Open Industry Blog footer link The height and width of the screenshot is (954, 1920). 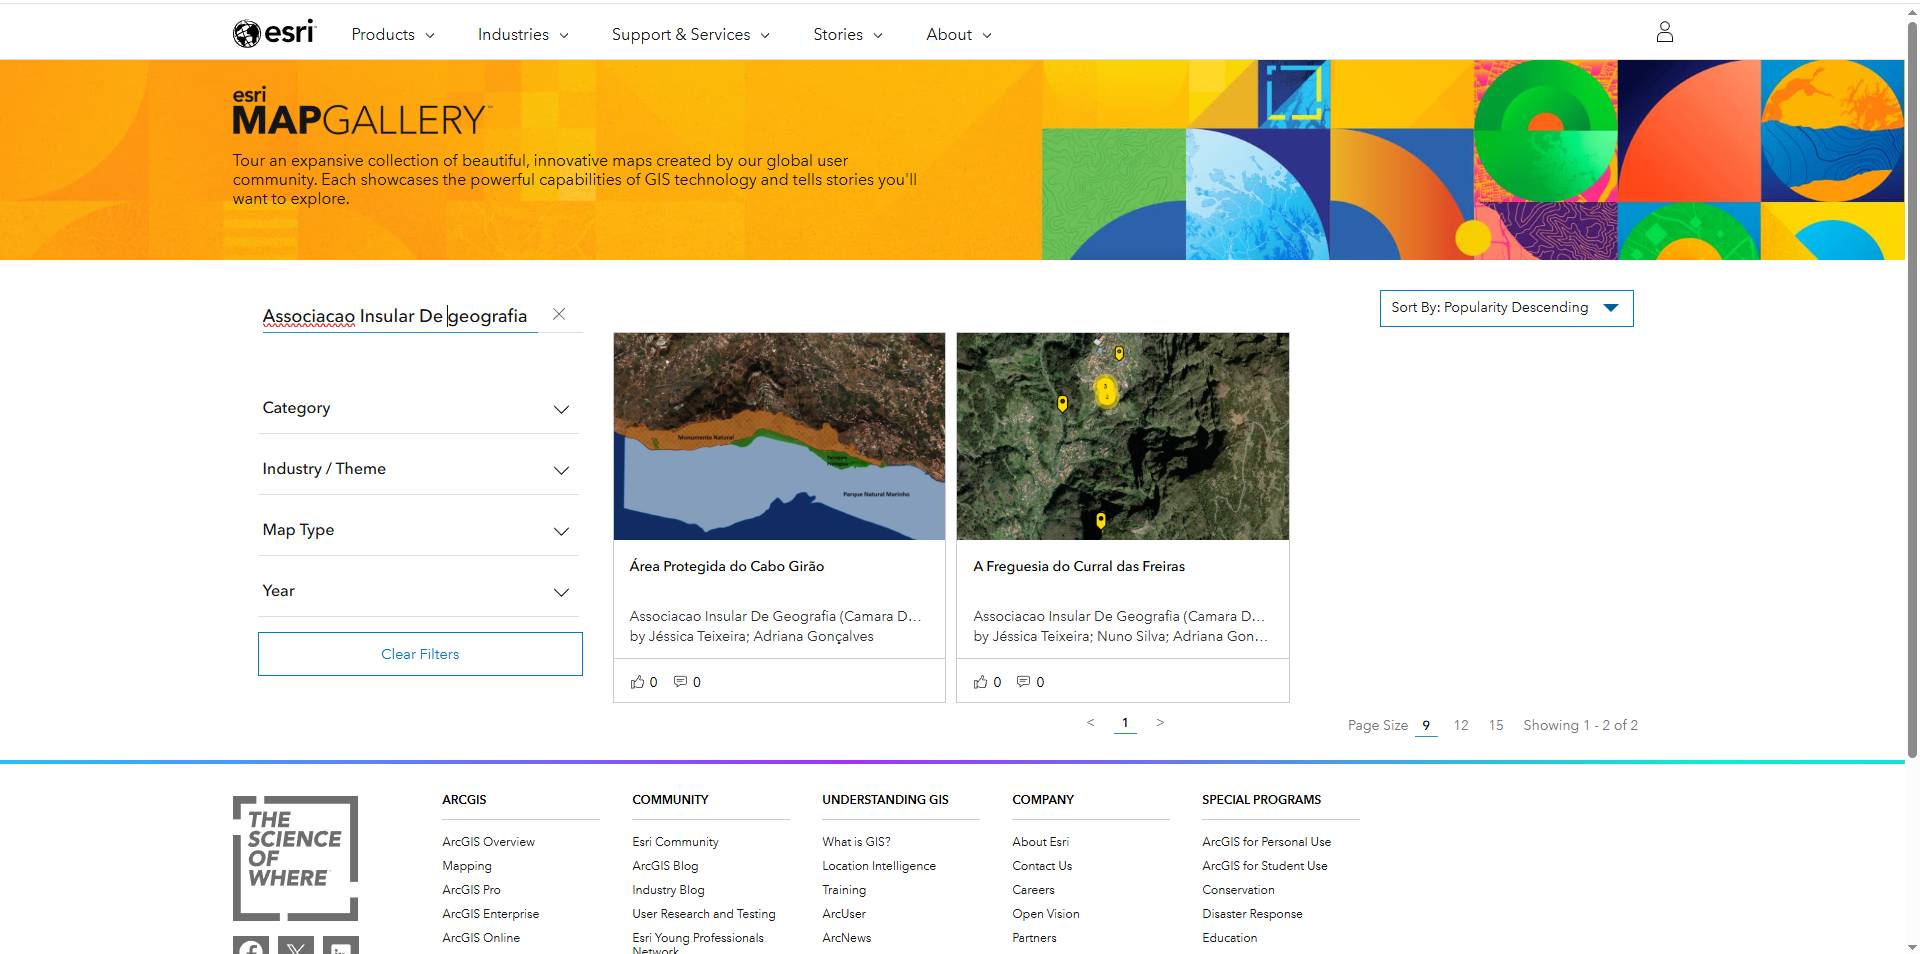668,890
